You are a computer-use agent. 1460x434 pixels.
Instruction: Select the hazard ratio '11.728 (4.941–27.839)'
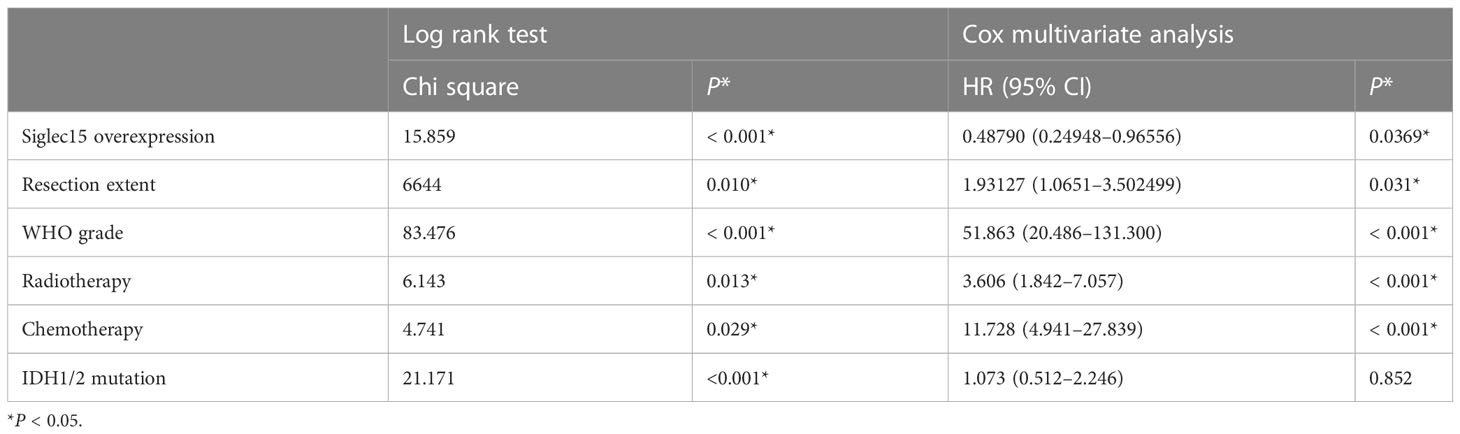(1049, 331)
